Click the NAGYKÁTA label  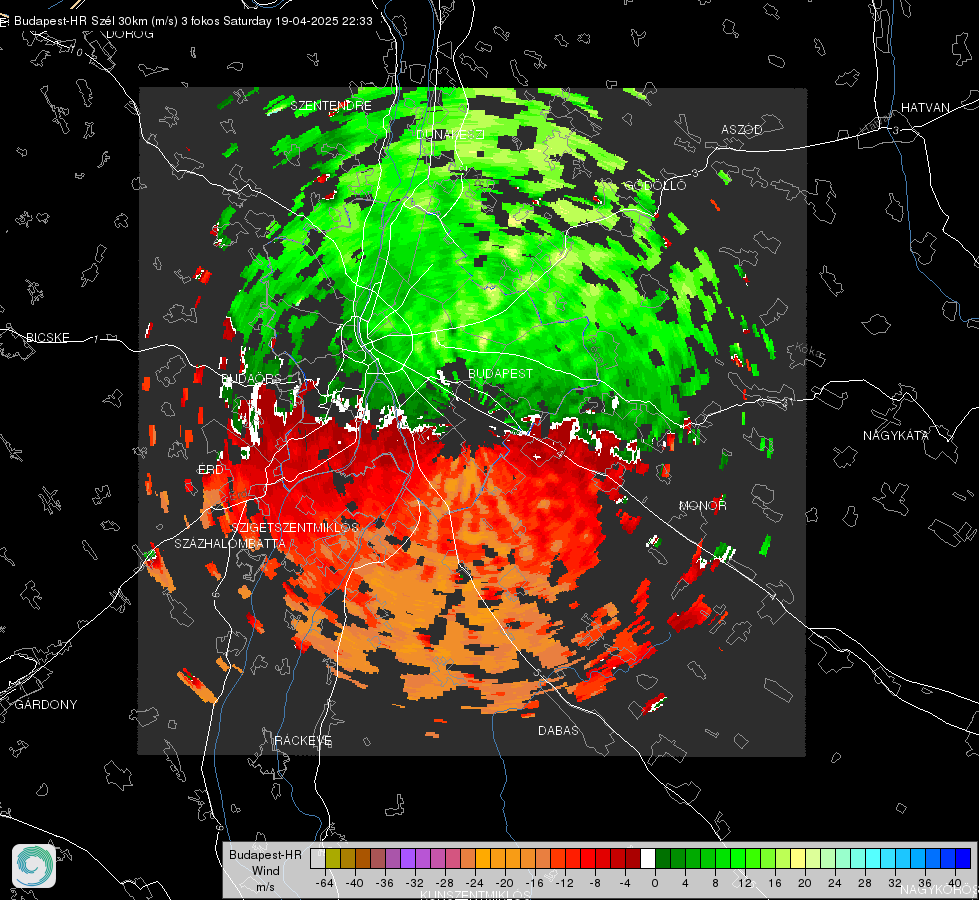[x=895, y=435]
